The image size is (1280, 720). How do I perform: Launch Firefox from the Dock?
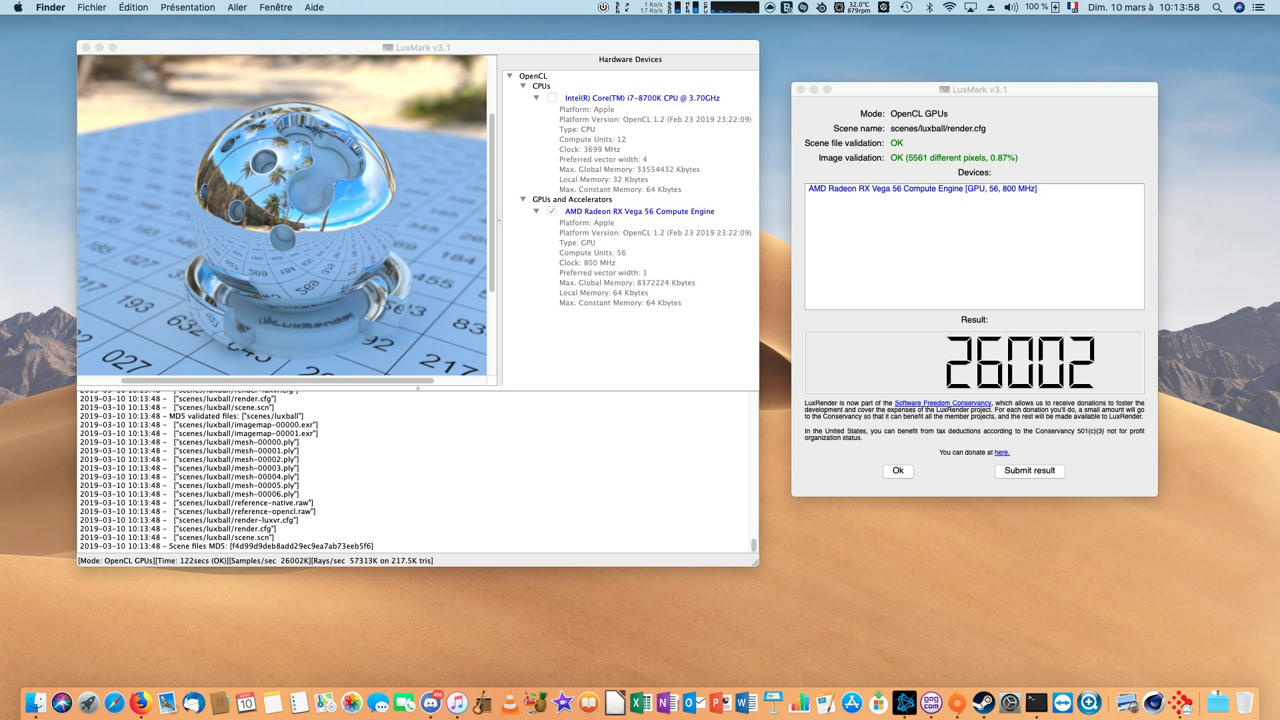click(140, 703)
